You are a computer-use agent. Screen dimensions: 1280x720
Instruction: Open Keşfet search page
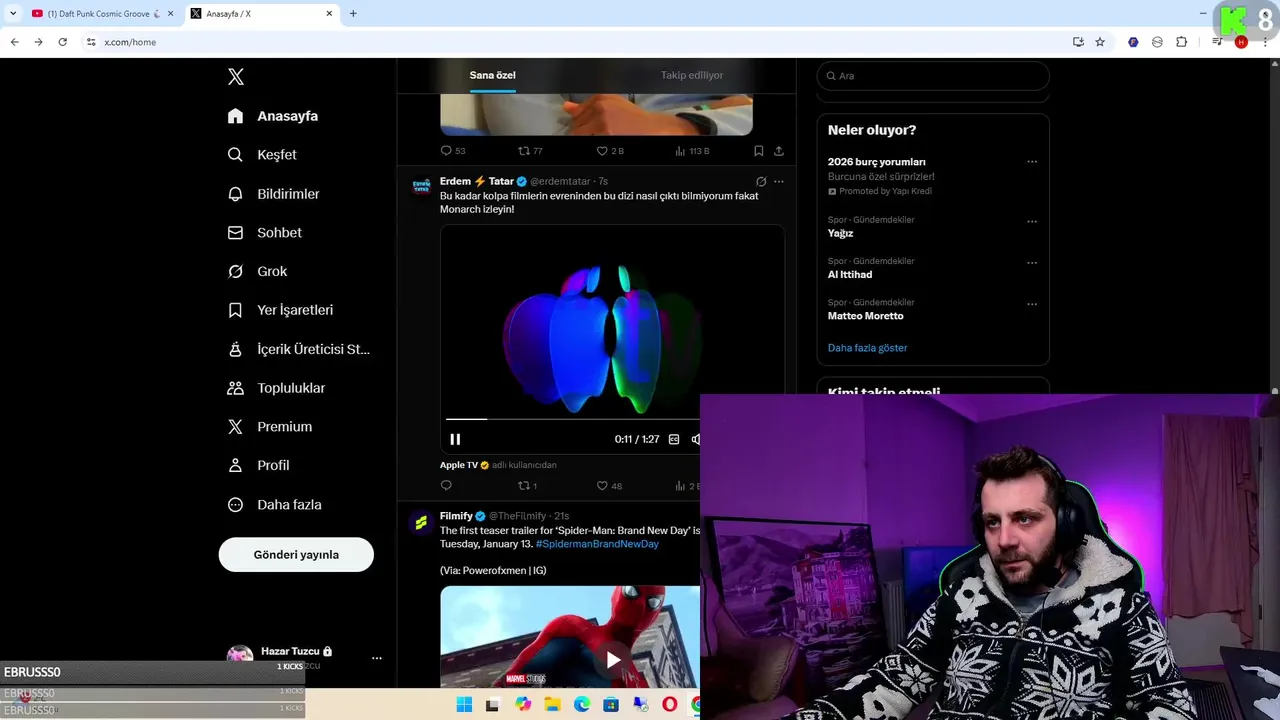click(x=262, y=155)
